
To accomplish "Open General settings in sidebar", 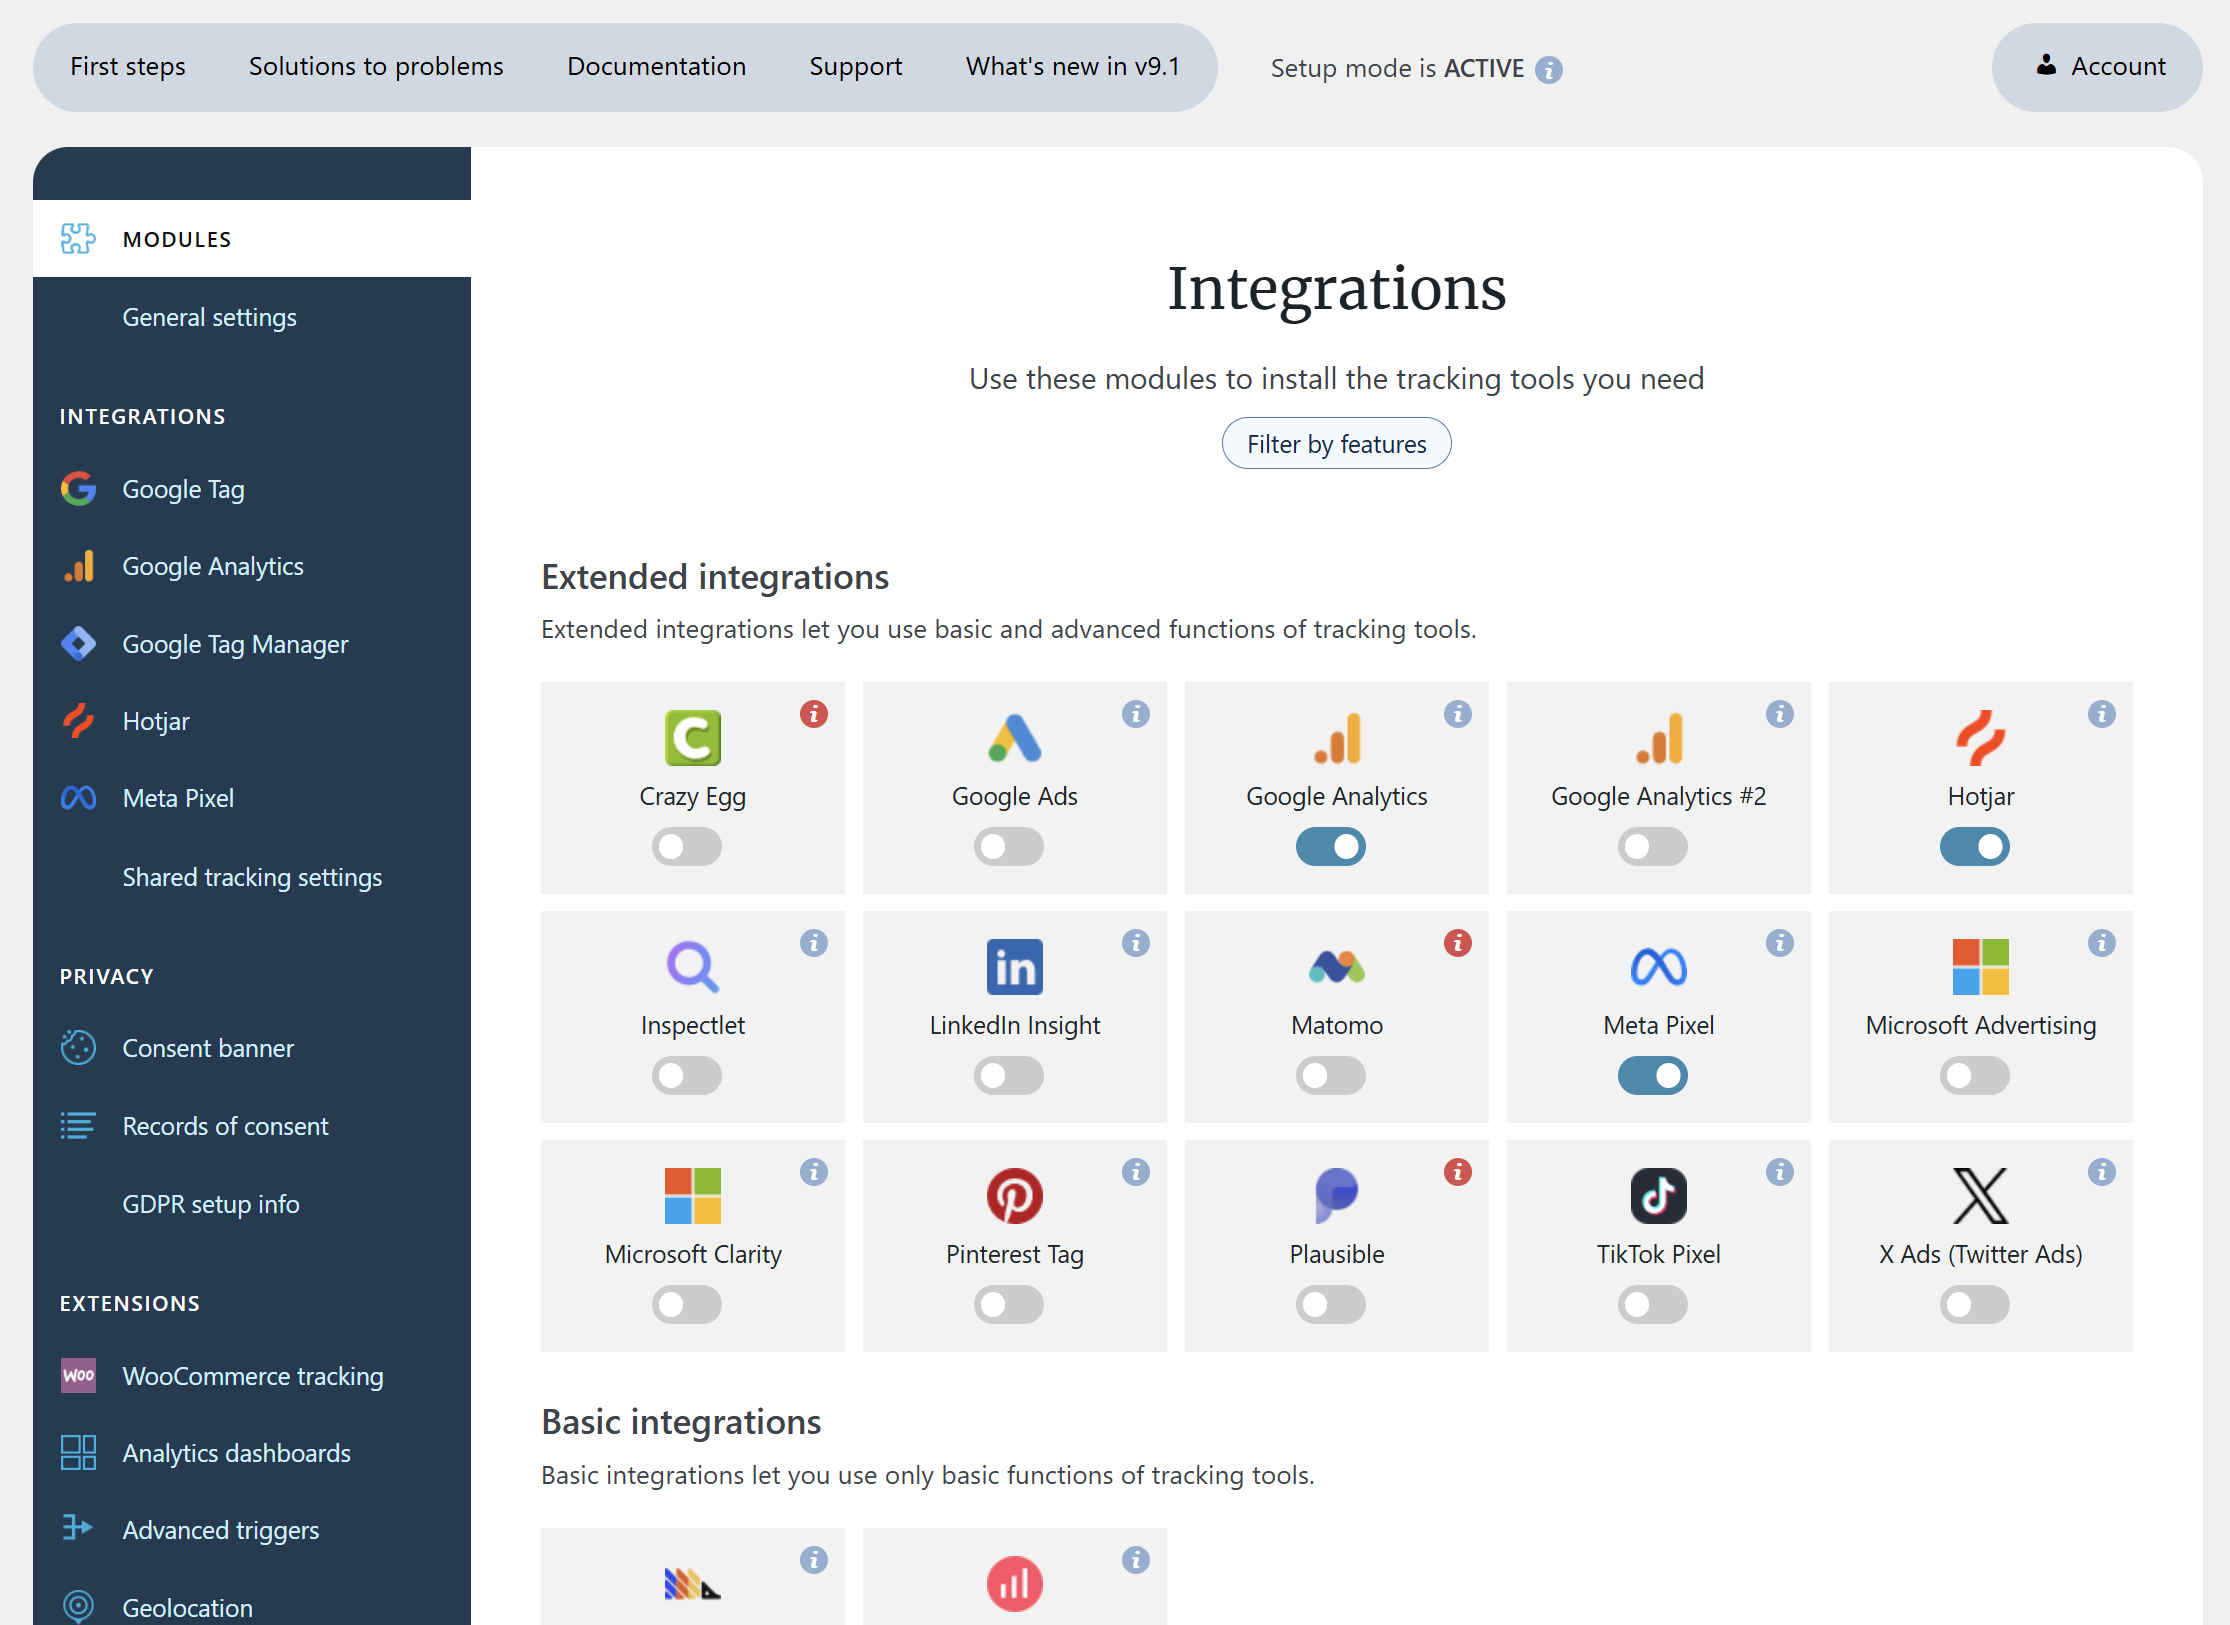I will 209,317.
